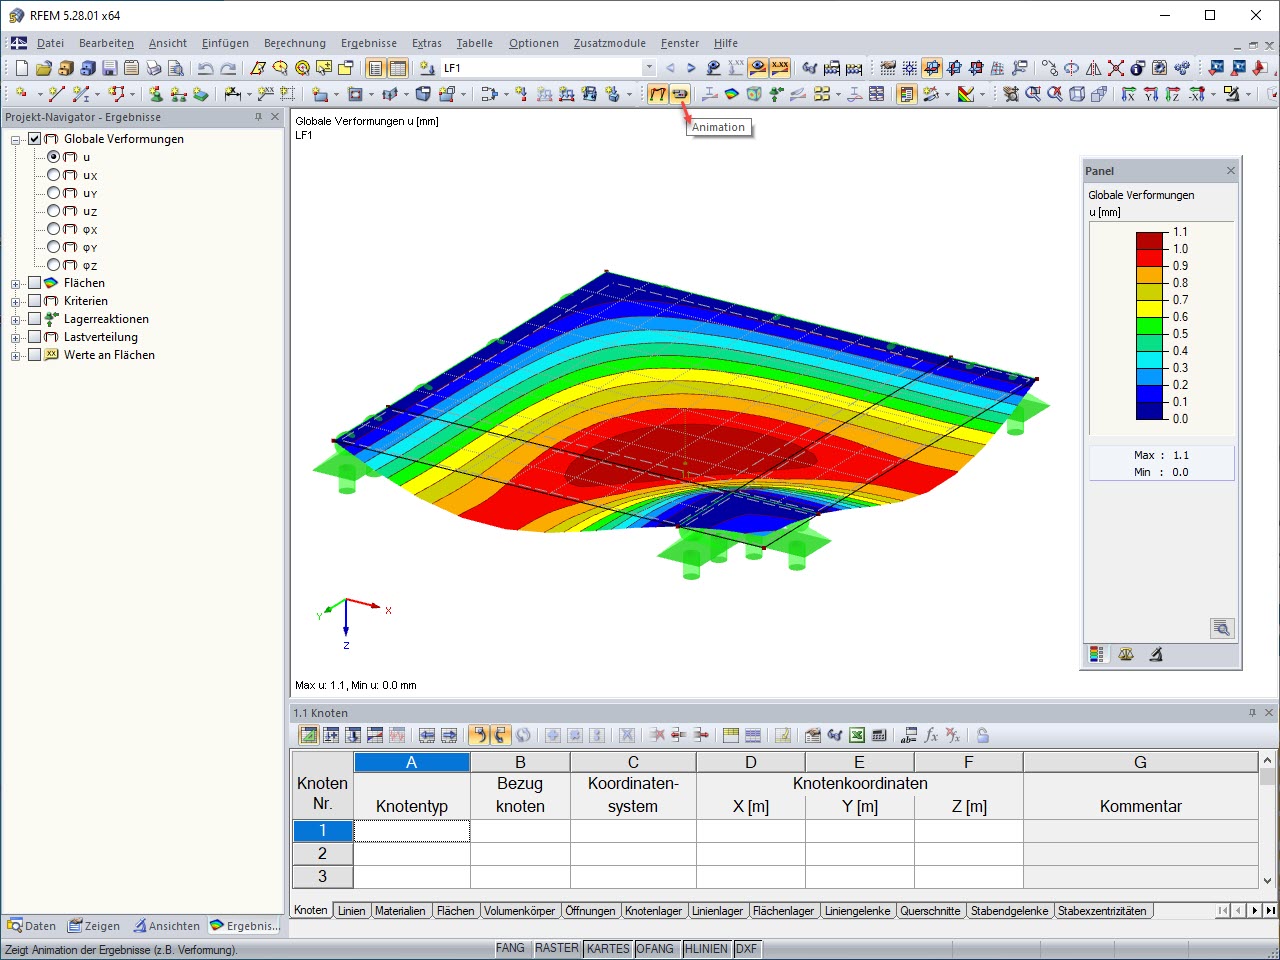Click the dark red 1.1 legend color
Viewport: 1280px width, 960px height.
(x=1150, y=240)
